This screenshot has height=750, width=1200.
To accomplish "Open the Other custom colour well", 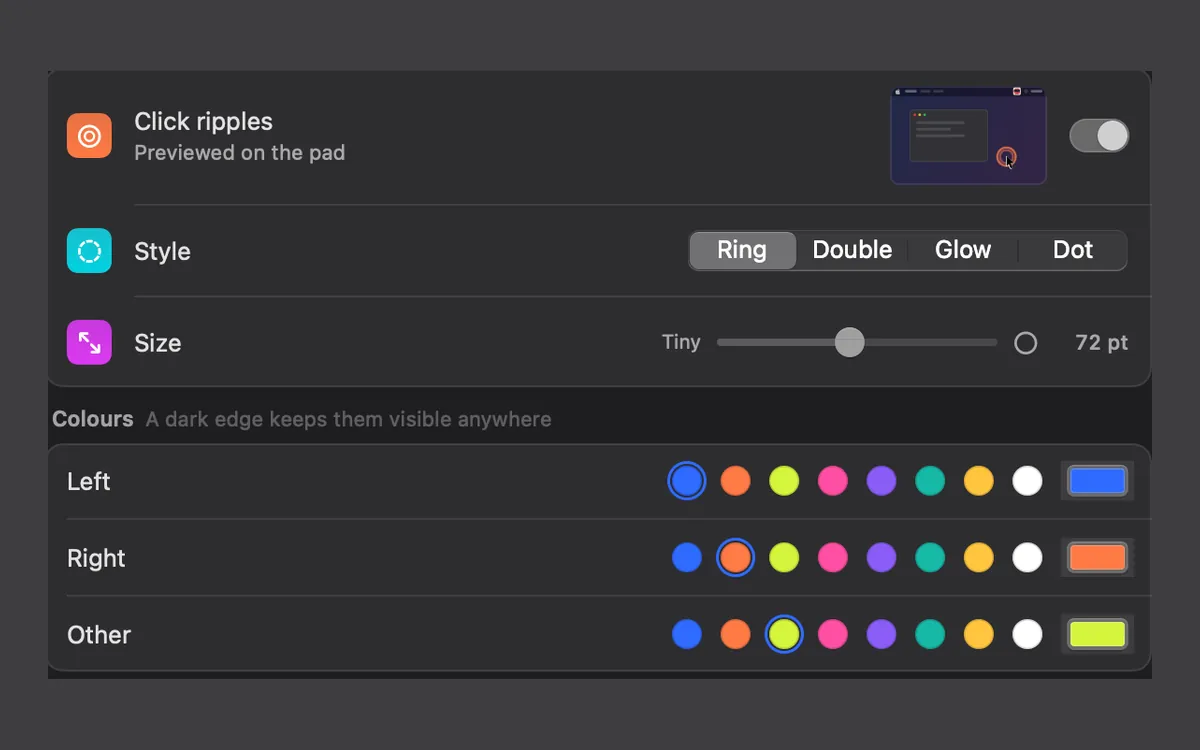I will [x=1097, y=634].
